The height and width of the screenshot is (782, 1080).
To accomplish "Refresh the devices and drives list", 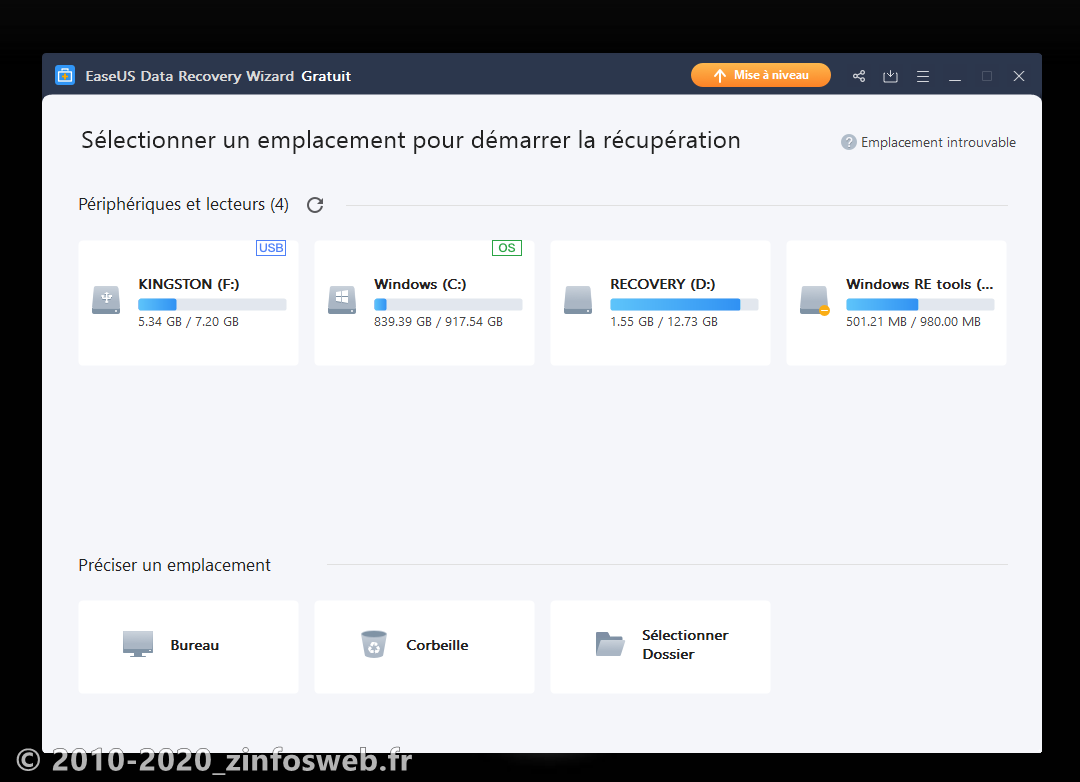I will [315, 205].
